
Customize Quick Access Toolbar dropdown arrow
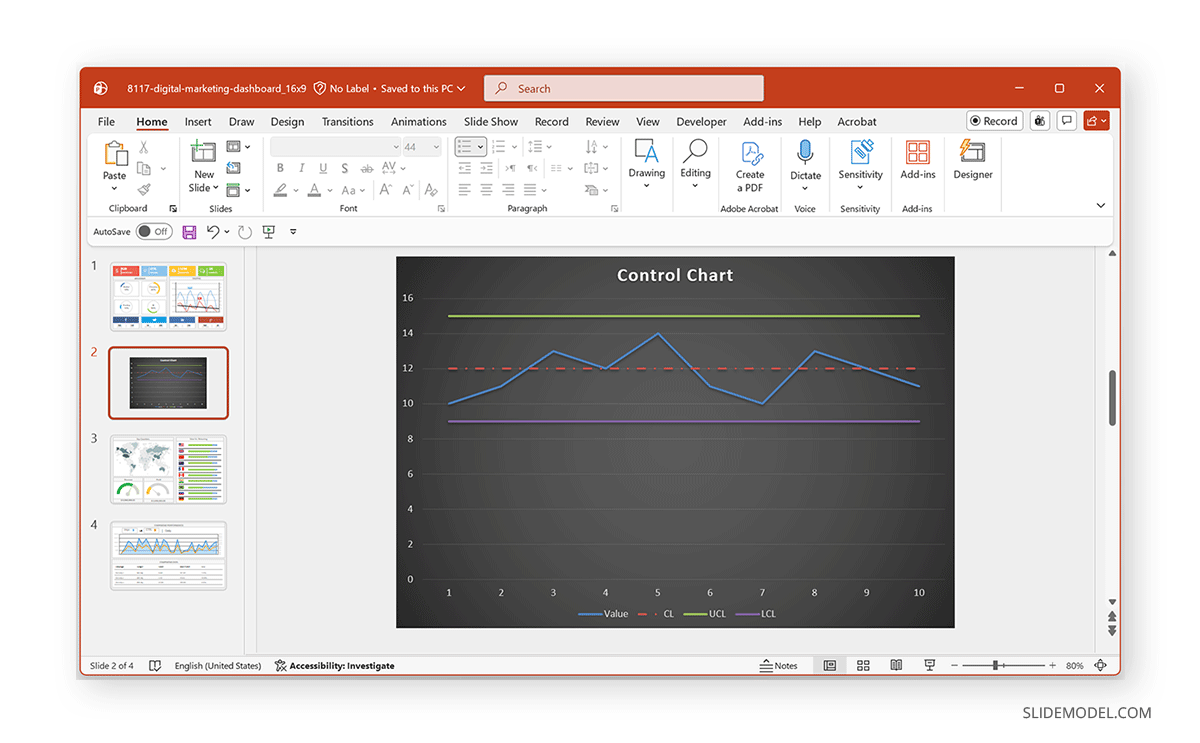point(293,231)
